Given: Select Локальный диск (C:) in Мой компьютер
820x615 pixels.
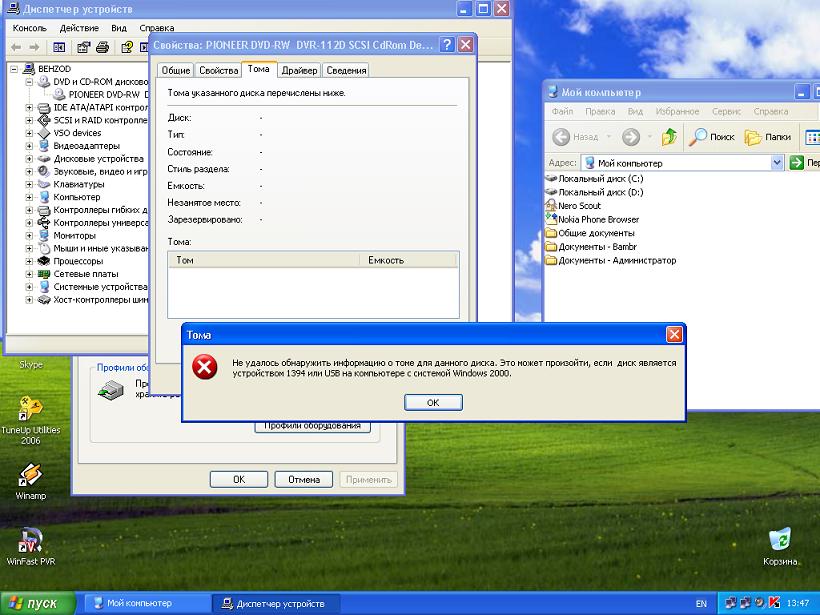Looking at the screenshot, I should (594, 179).
